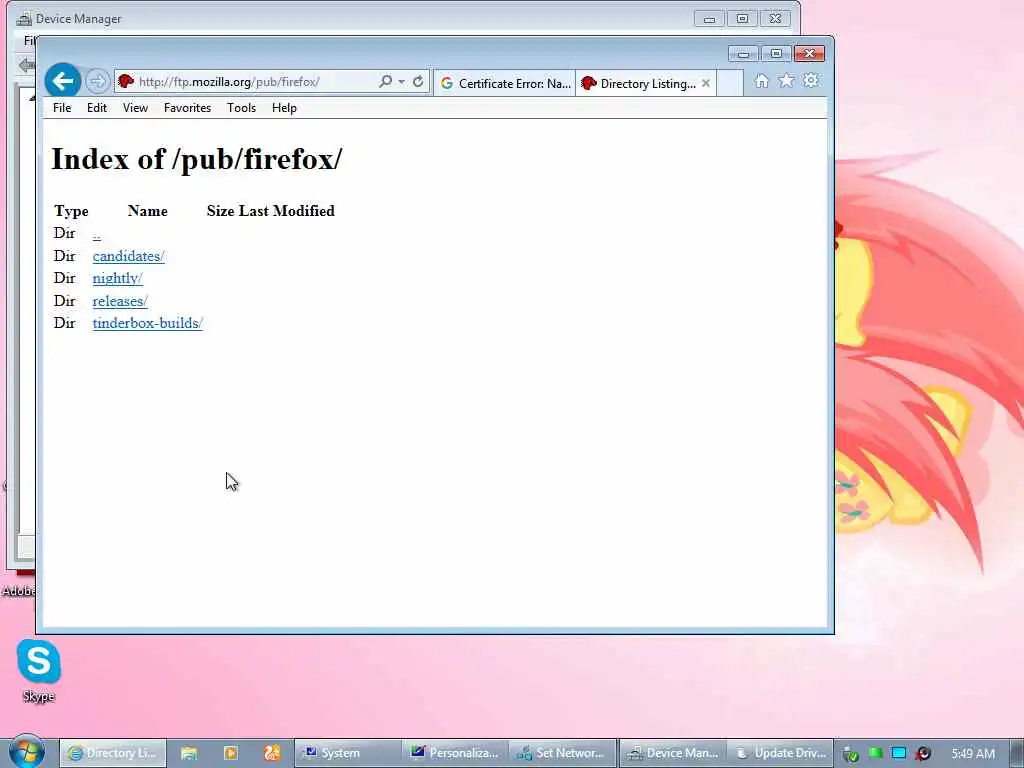The height and width of the screenshot is (768, 1024).
Task: Click the search magnifier in address bar
Action: pyautogui.click(x=385, y=82)
